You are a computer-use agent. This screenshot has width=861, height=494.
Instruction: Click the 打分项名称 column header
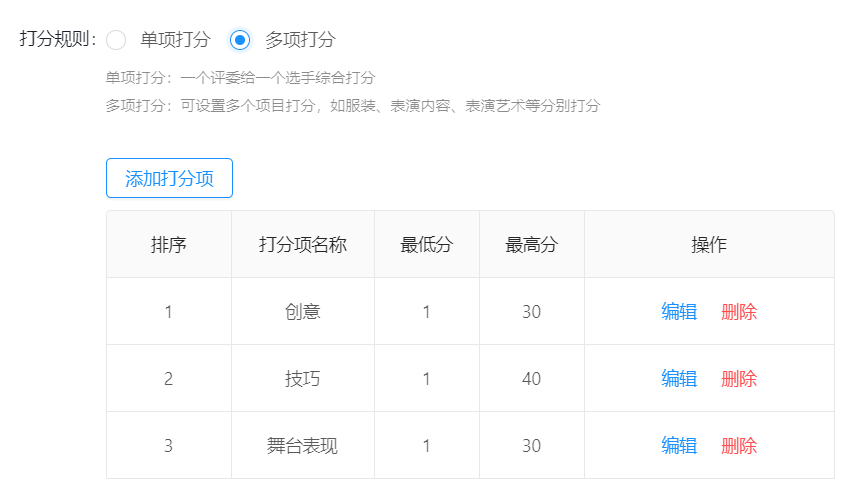(303, 244)
